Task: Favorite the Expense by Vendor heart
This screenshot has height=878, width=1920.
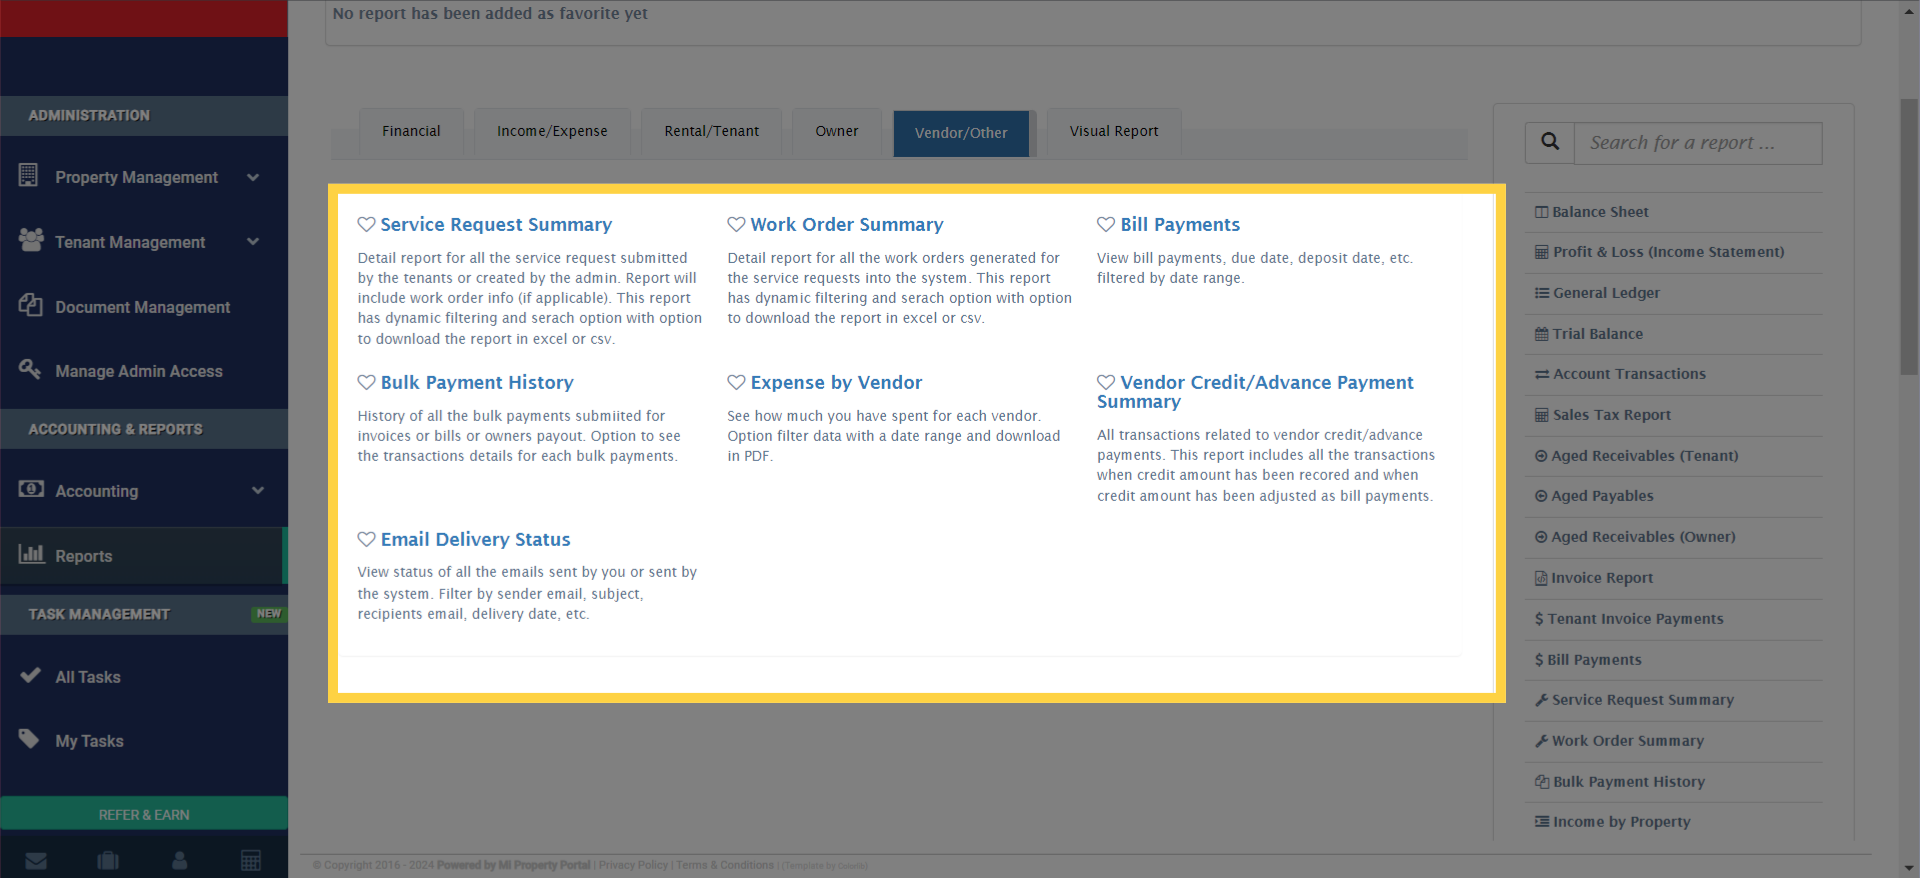Action: pos(736,383)
